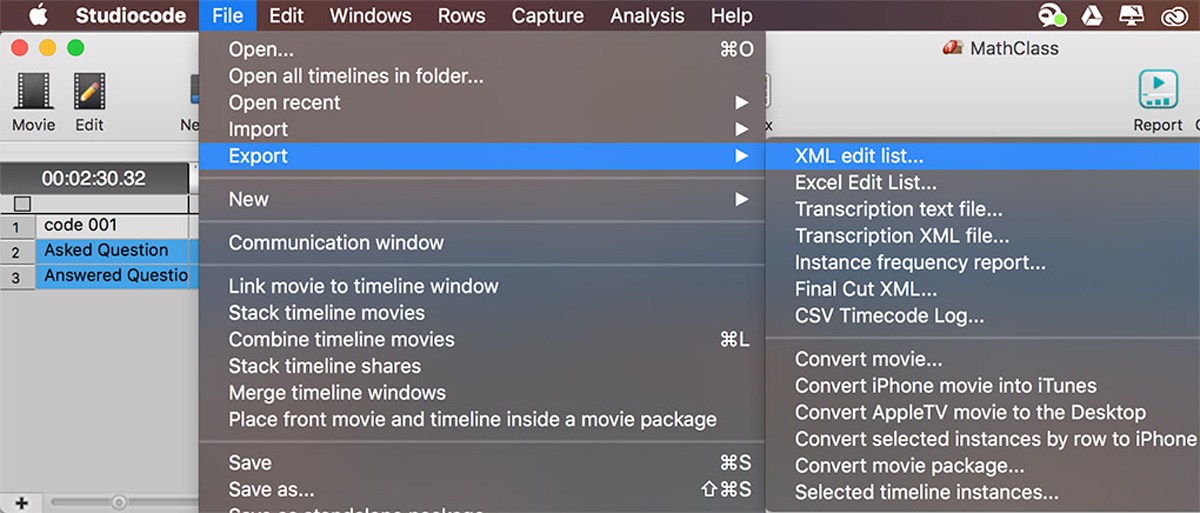Expand the Export submenu
This screenshot has height=513, width=1200.
pyautogui.click(x=482, y=156)
